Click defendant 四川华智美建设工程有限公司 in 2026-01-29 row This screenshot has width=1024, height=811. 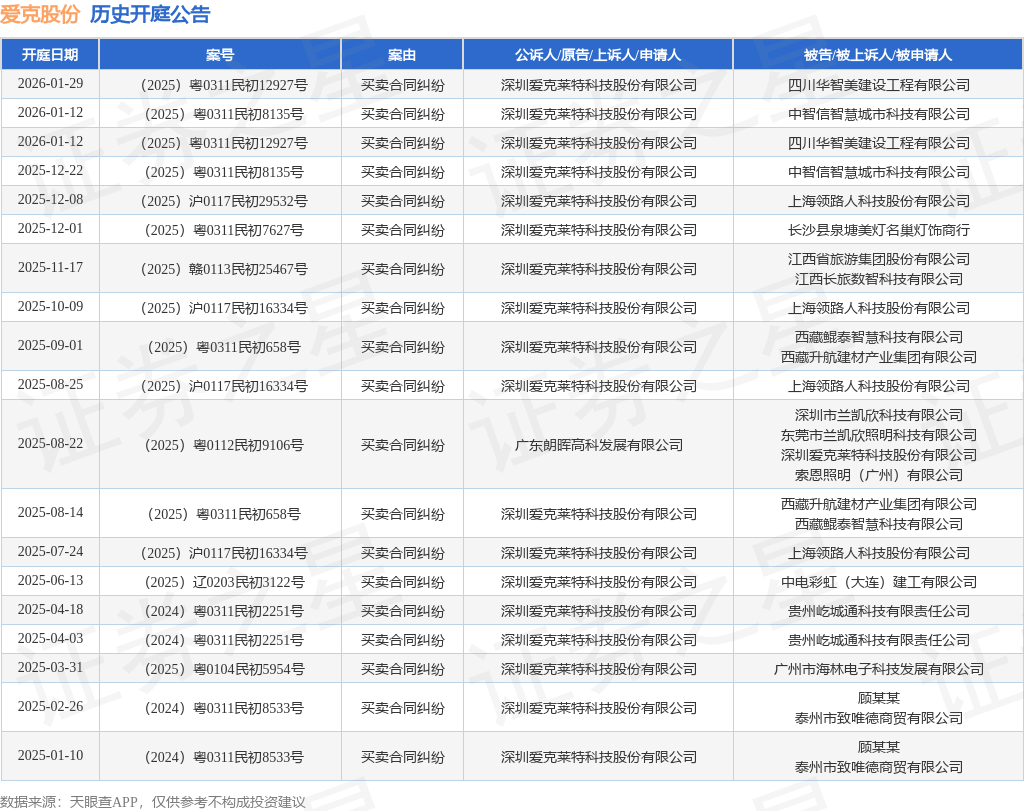pyautogui.click(x=878, y=85)
